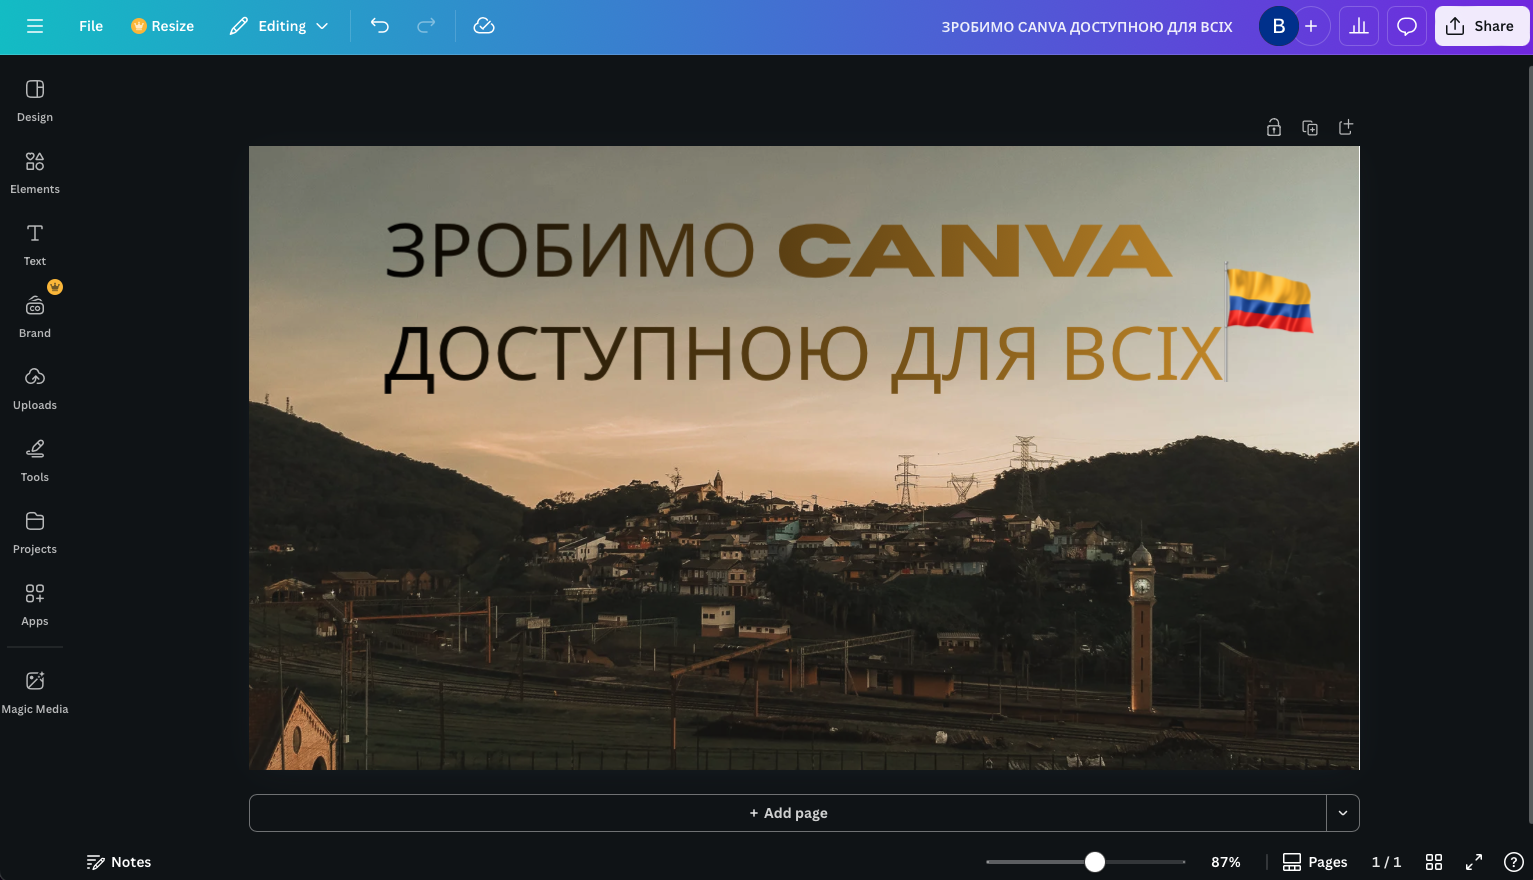Duplicate the page

pos(1310,127)
